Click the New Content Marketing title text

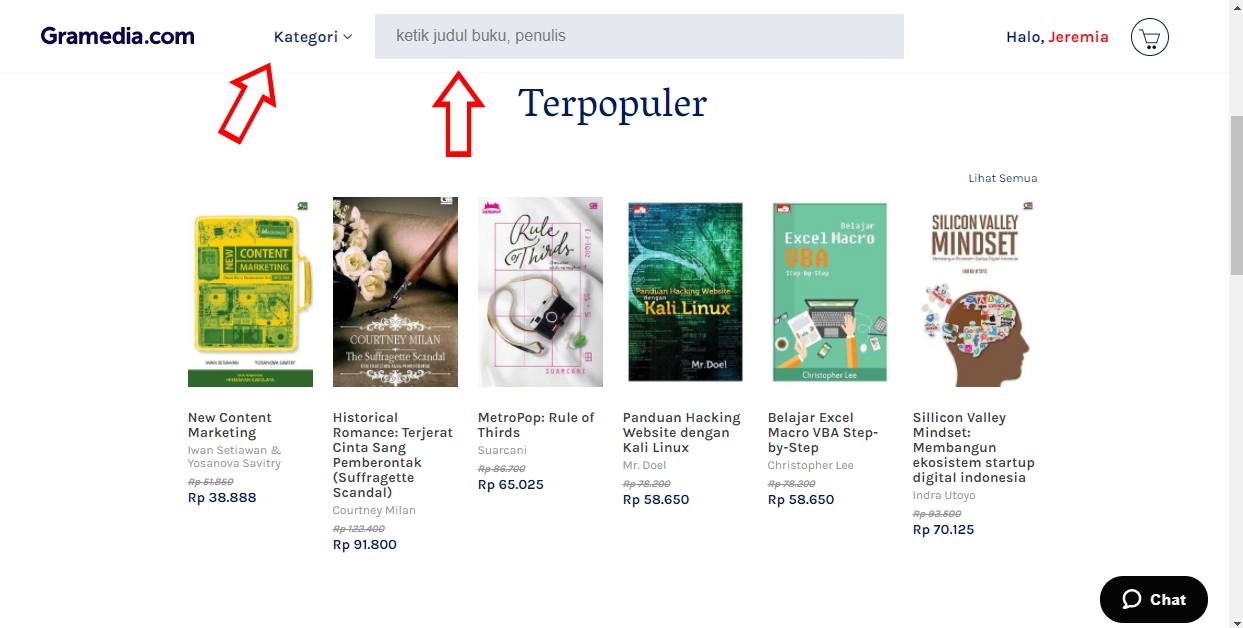click(230, 425)
